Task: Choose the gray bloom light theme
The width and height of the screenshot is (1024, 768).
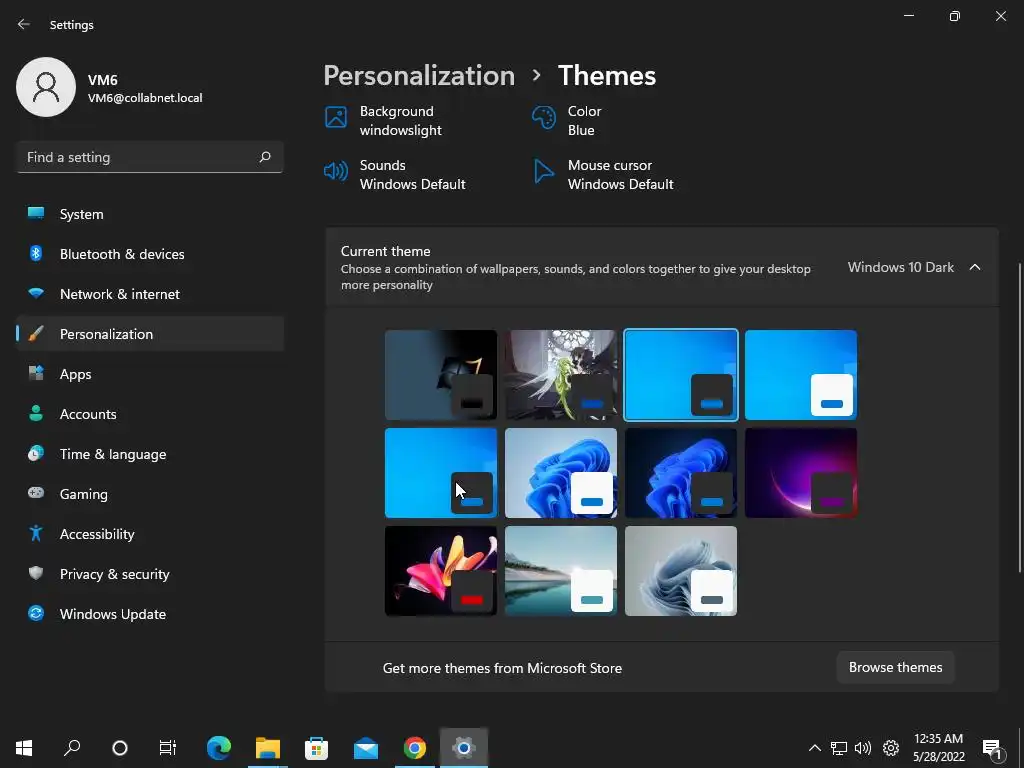Action: pos(680,571)
